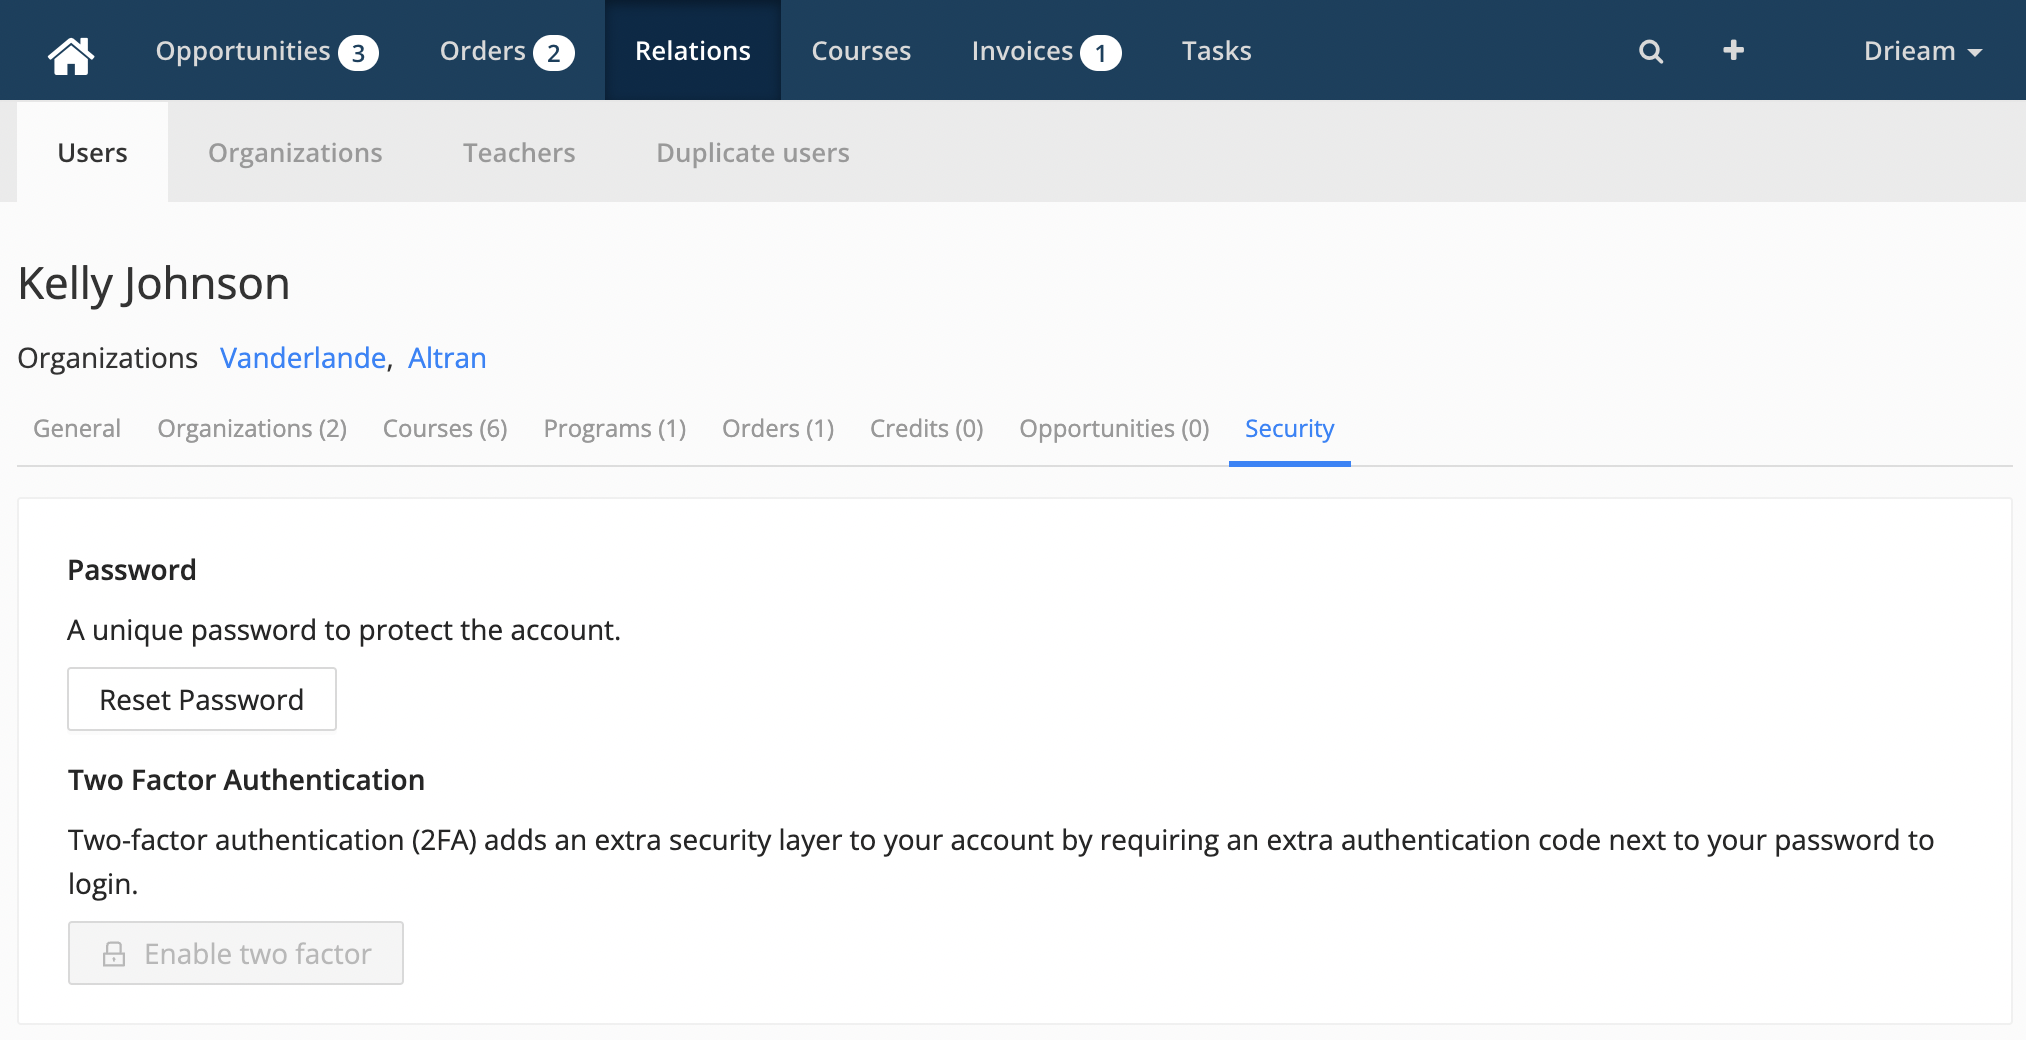
Task: Select Relations in the top navigation
Action: (x=693, y=51)
